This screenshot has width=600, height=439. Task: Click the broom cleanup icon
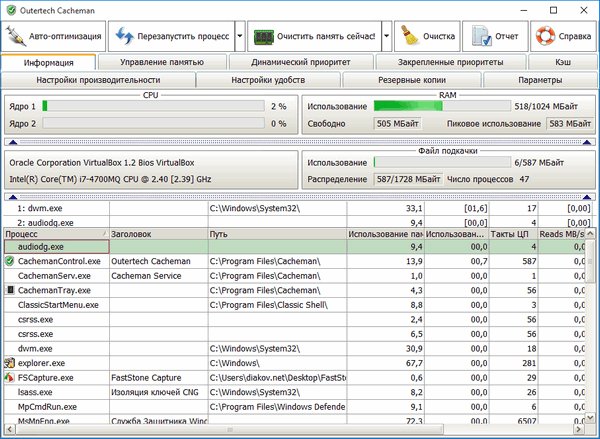coord(410,36)
